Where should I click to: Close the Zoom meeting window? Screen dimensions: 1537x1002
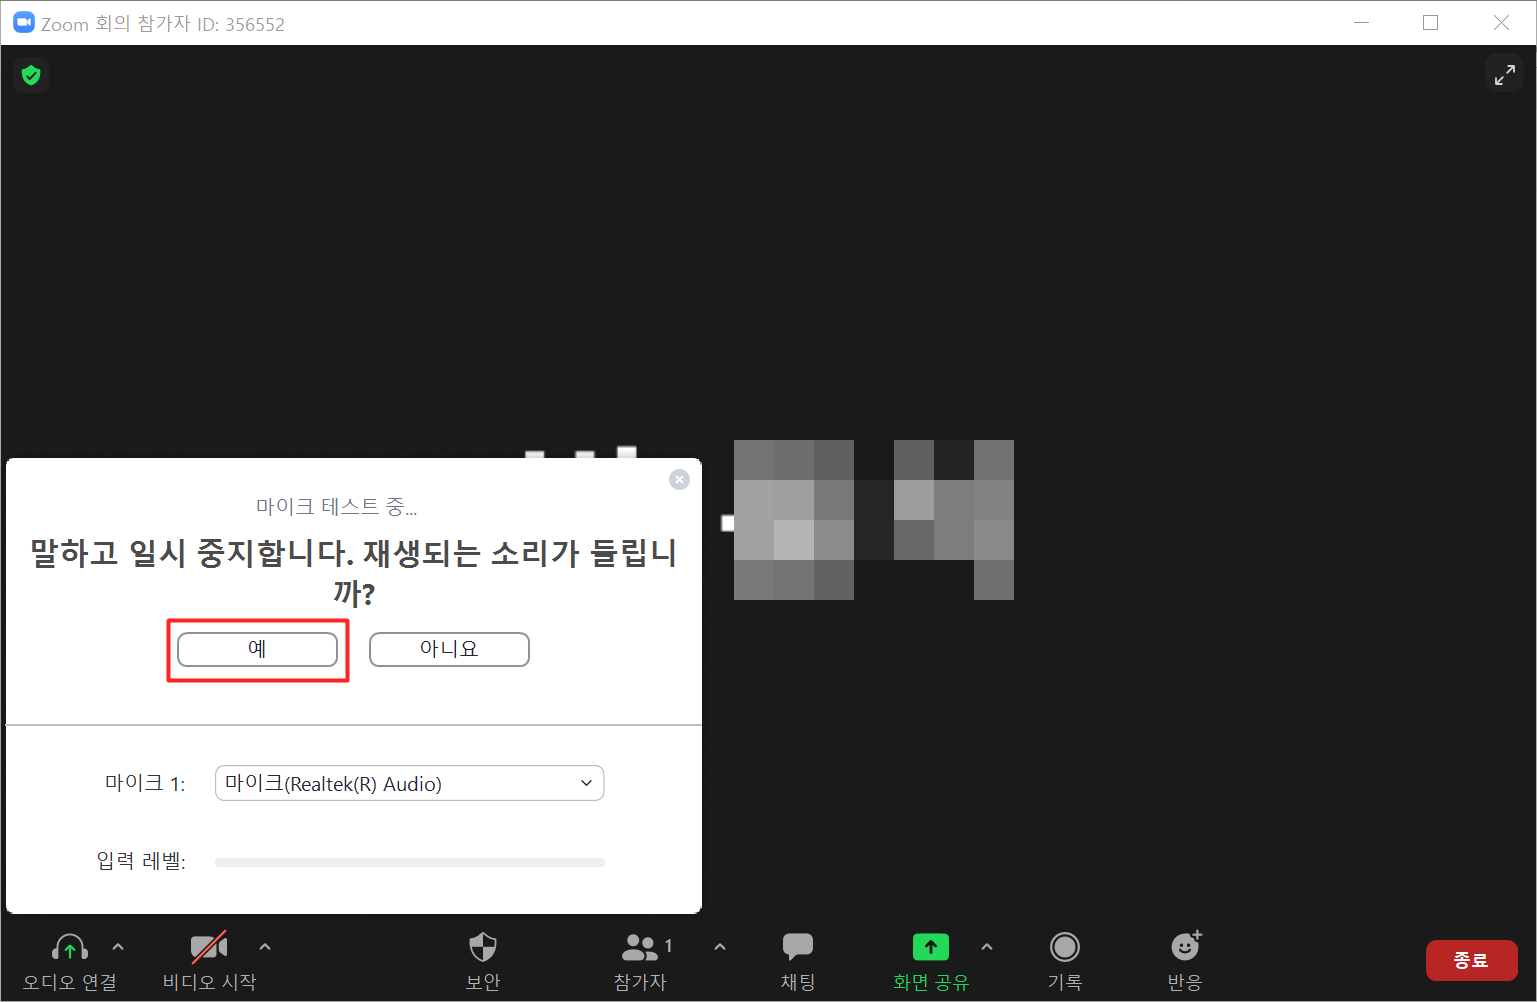[1501, 22]
